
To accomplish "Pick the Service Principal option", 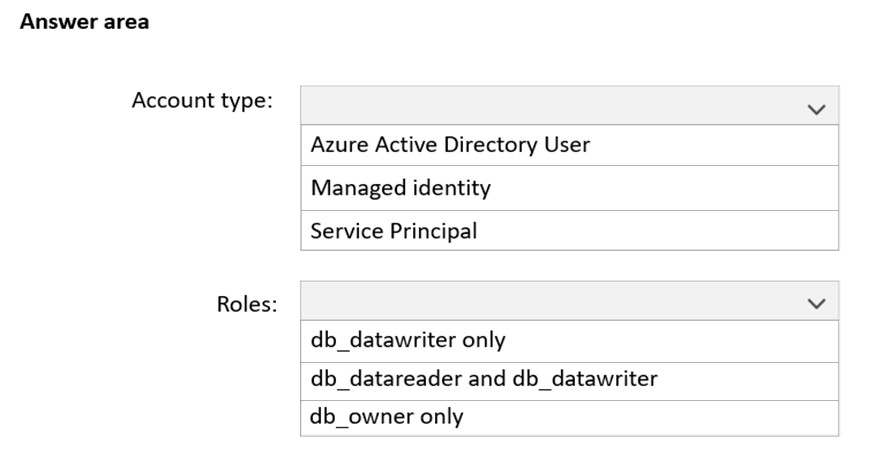I will pyautogui.click(x=569, y=230).
